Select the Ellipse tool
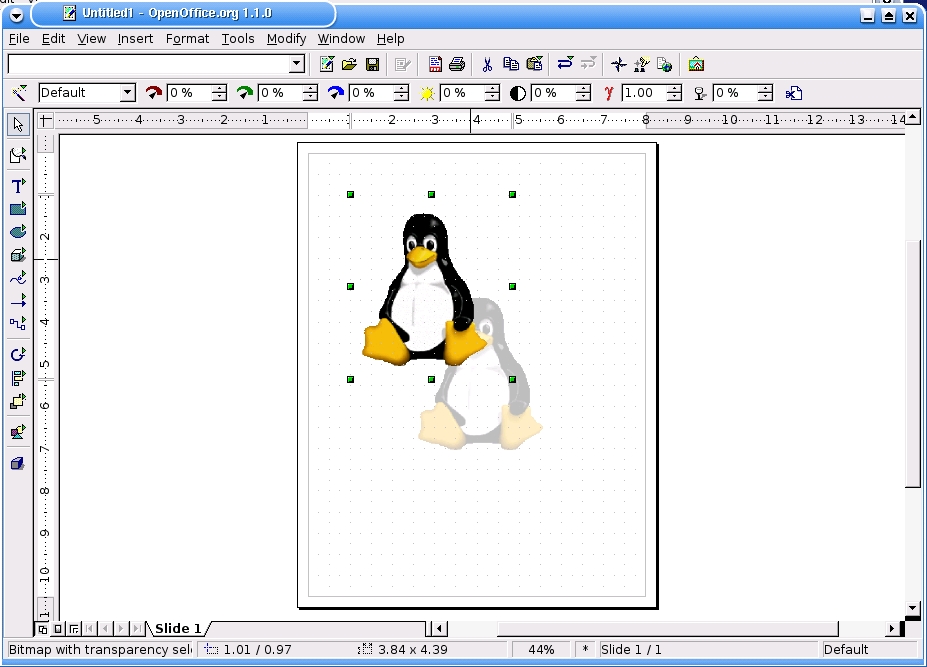Screen dimensions: 927x667 click(17, 231)
